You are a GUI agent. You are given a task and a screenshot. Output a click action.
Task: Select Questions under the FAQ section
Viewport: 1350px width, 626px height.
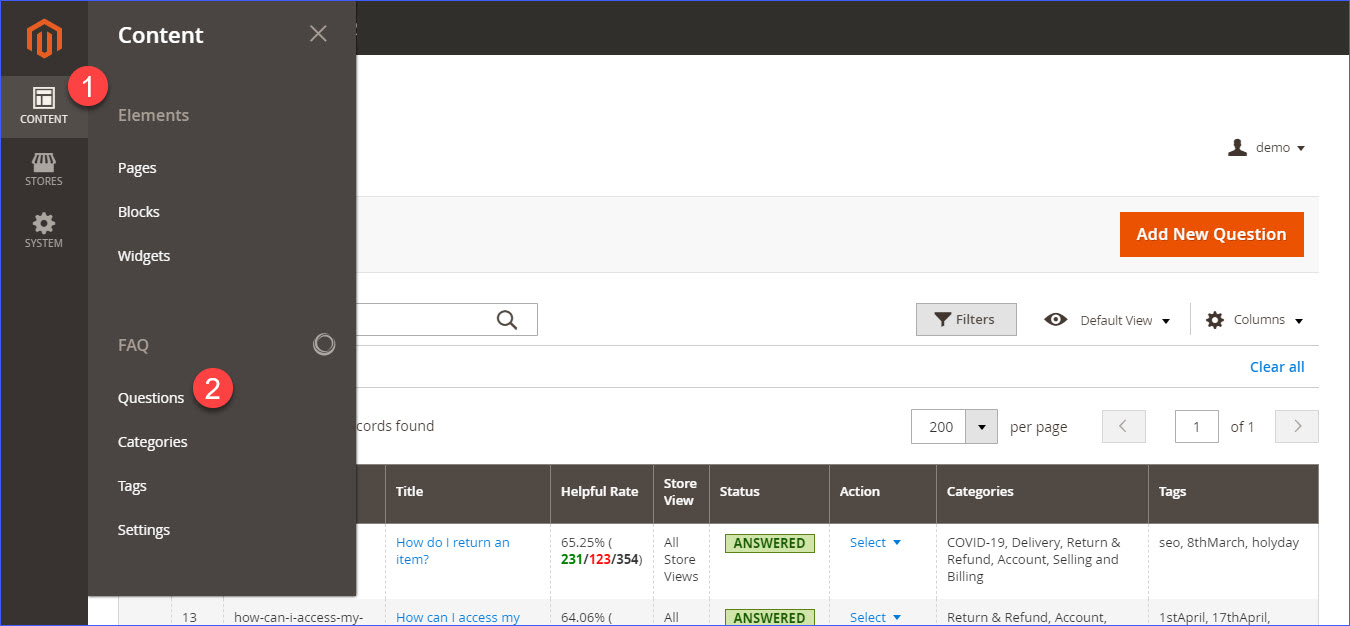point(151,397)
